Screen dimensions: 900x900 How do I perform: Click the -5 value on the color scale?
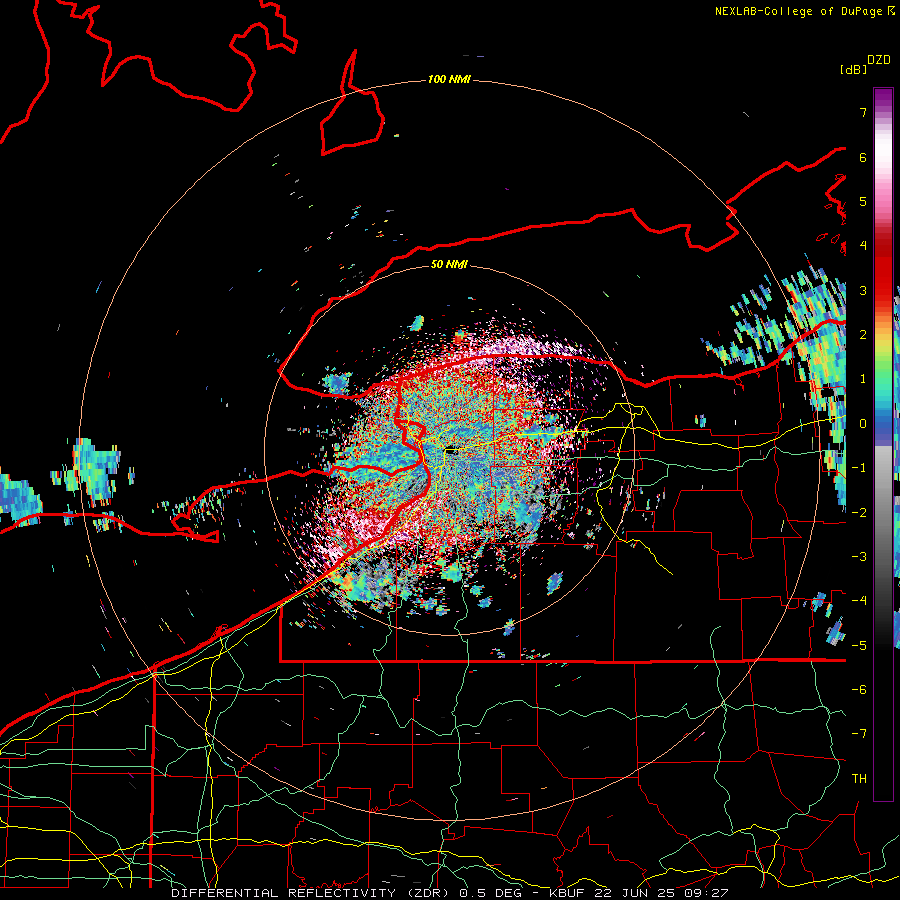pos(859,645)
